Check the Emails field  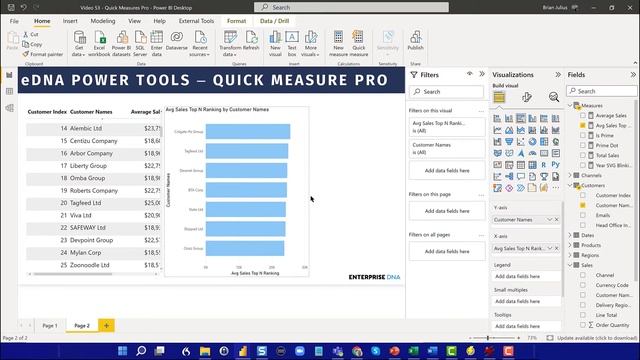coord(583,215)
